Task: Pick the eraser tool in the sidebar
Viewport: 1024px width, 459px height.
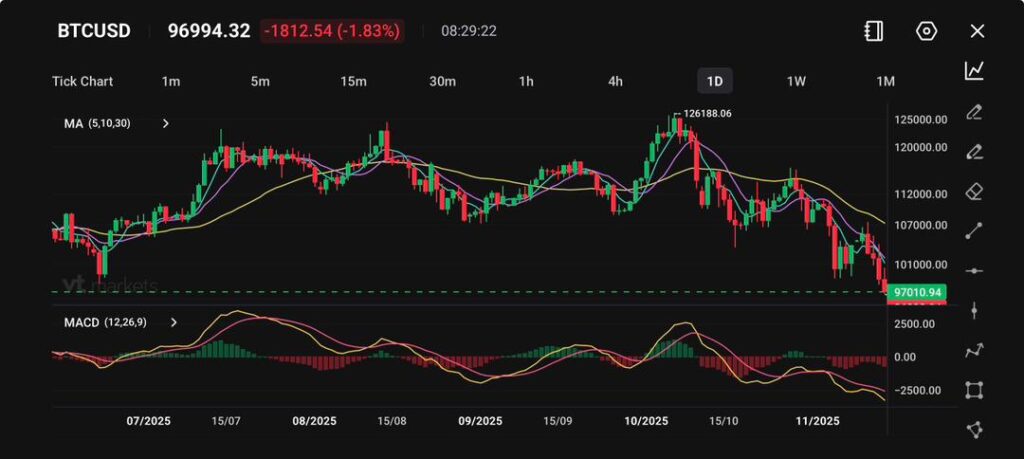Action: (x=974, y=191)
